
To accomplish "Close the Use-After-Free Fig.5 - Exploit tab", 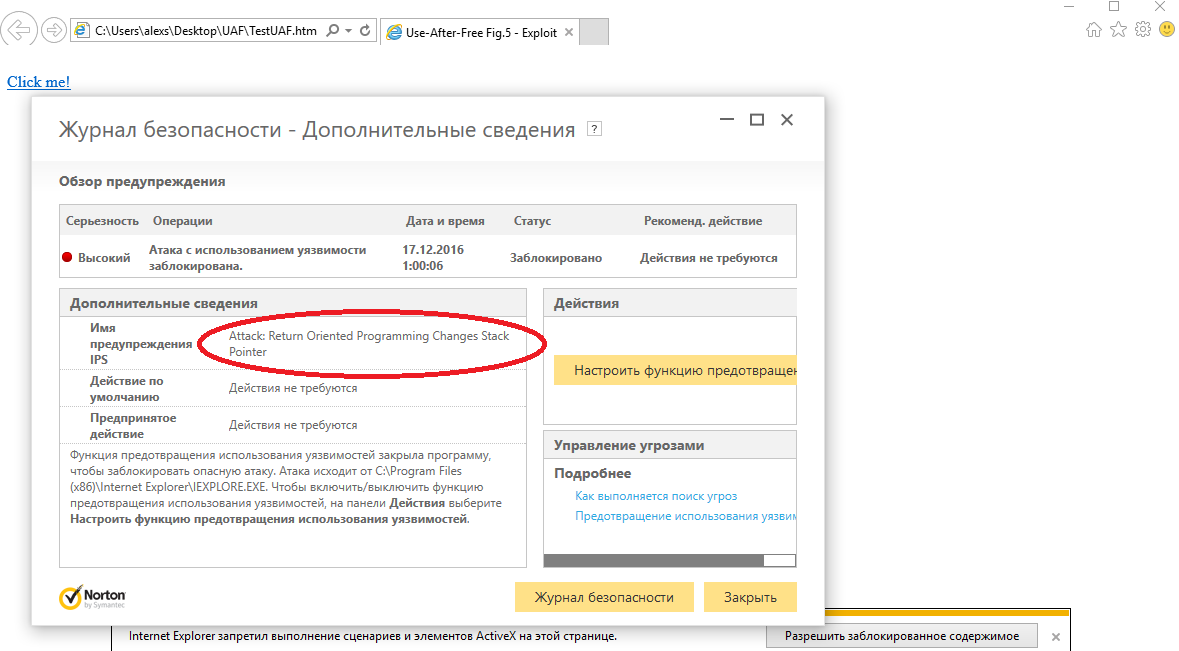I will coord(569,32).
